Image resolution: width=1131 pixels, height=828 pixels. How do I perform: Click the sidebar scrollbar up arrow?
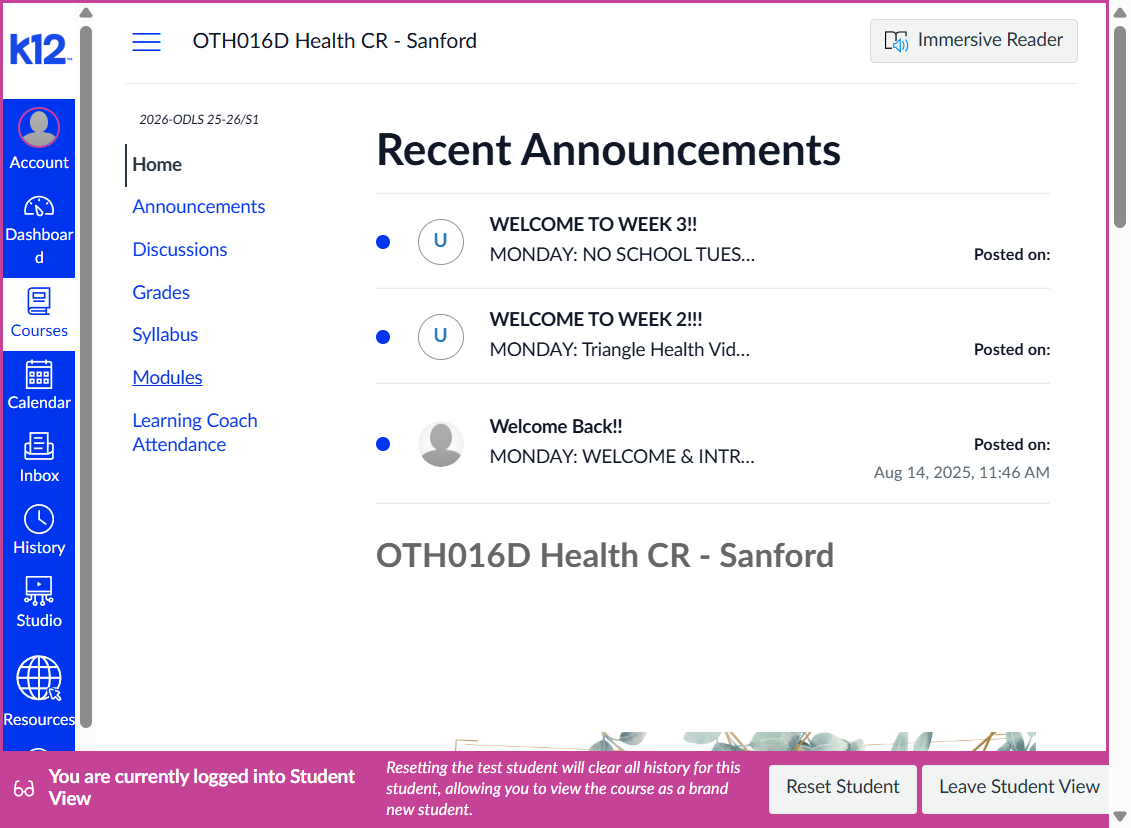(86, 12)
